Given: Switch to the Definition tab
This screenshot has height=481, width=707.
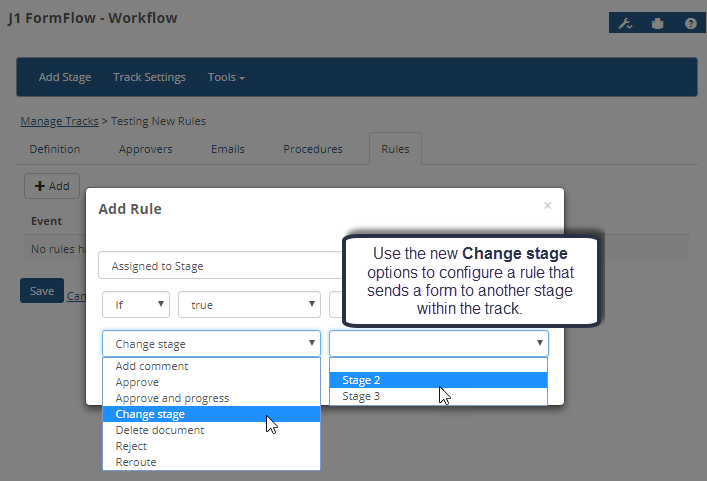Looking at the screenshot, I should [55, 149].
